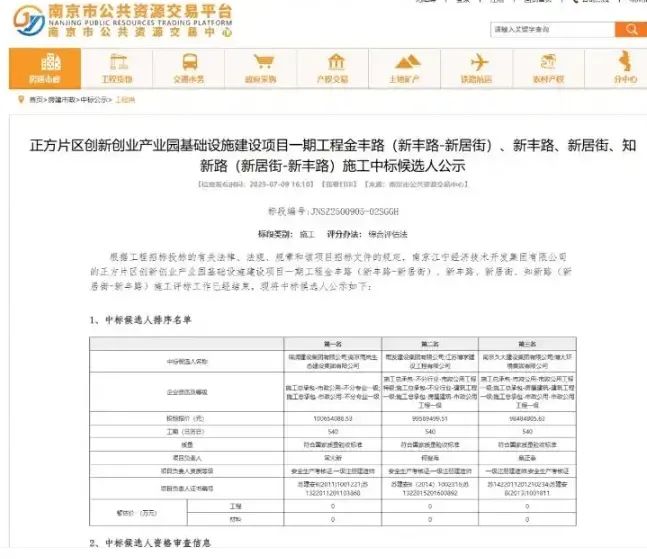647x559 pixels.
Task: Click the announcement title 正方片区创新创业产业园
Action: (x=333, y=156)
